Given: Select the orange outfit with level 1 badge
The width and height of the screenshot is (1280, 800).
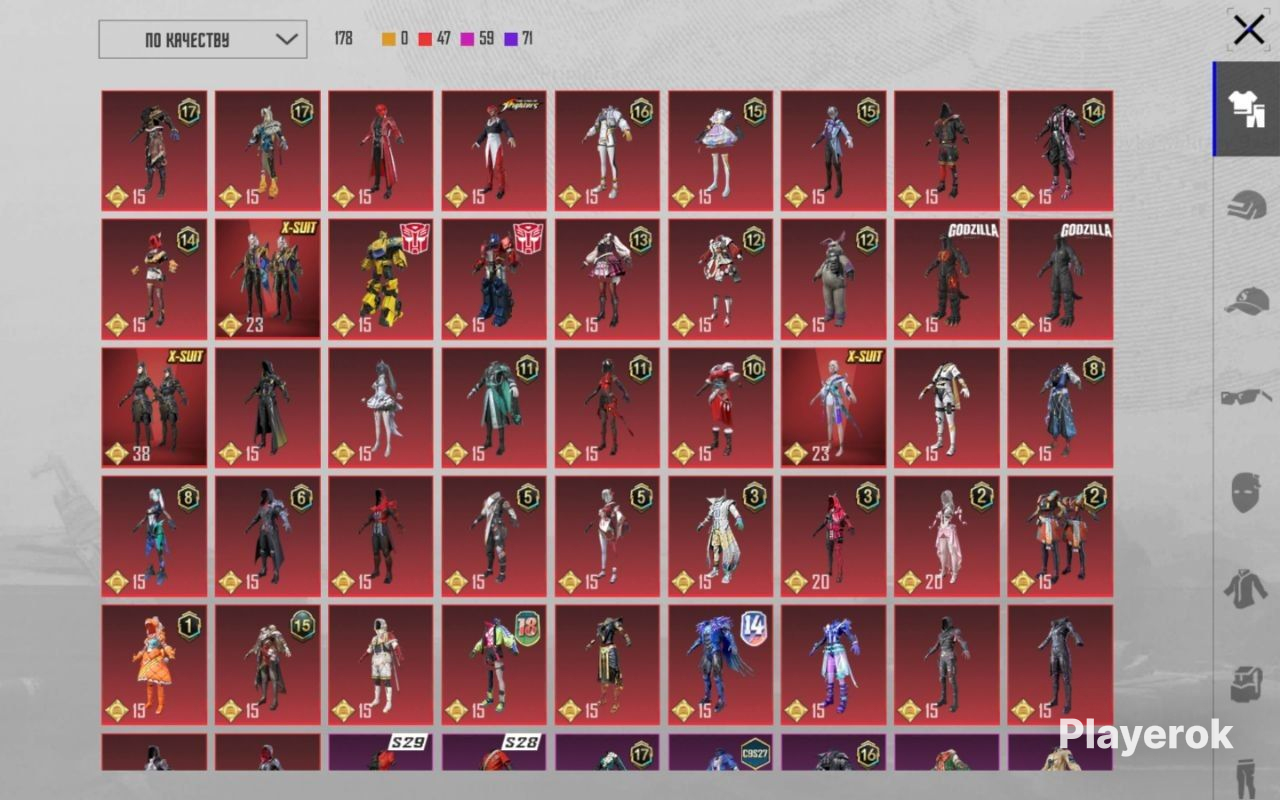Looking at the screenshot, I should [154, 664].
